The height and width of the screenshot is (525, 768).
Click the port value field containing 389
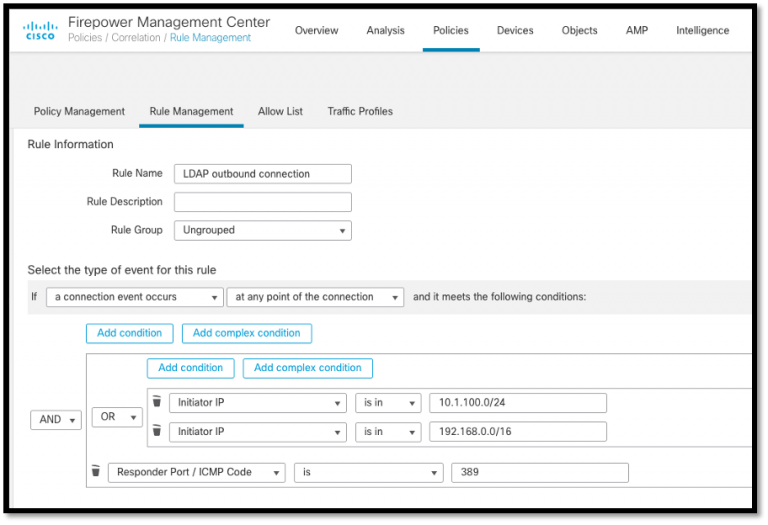[x=539, y=472]
